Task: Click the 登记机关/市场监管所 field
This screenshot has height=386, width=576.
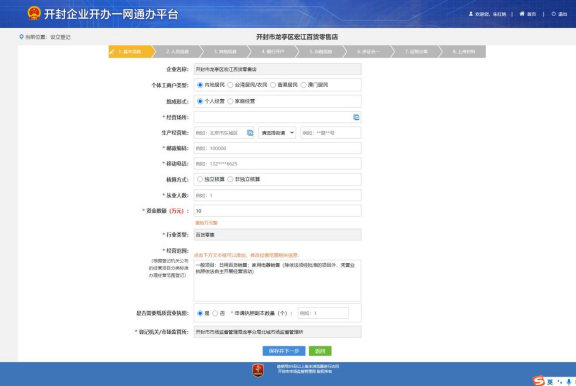Action: pos(277,332)
